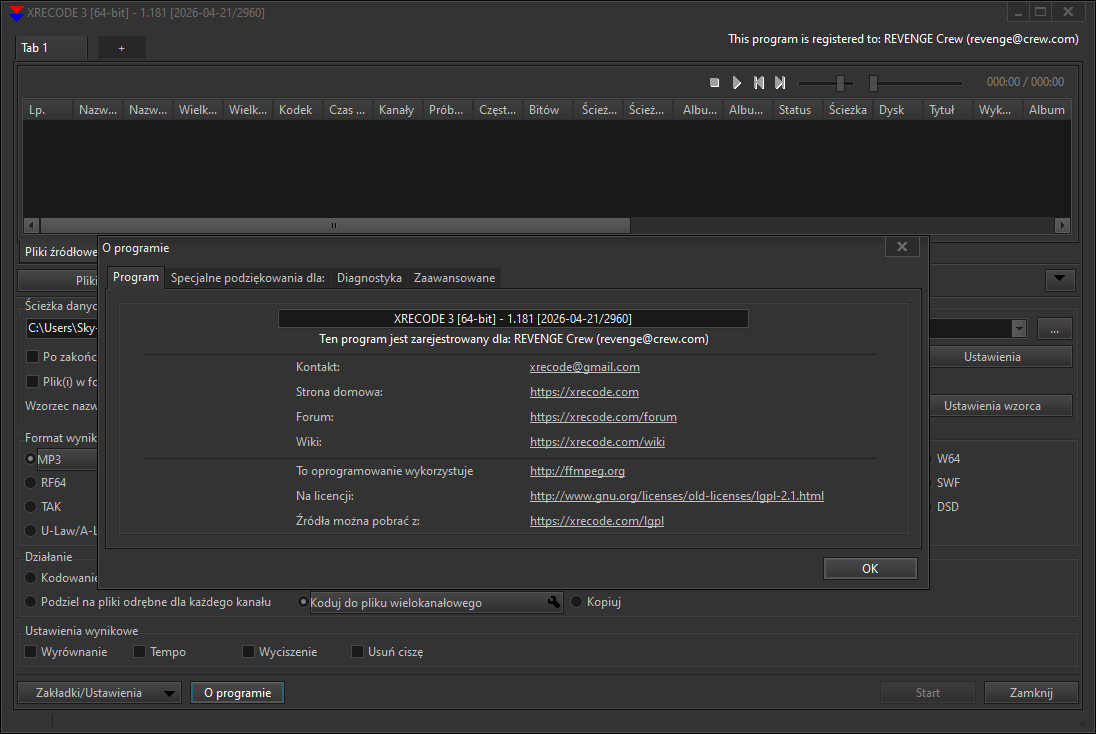
Task: Skip to previous track icon
Action: click(x=759, y=82)
